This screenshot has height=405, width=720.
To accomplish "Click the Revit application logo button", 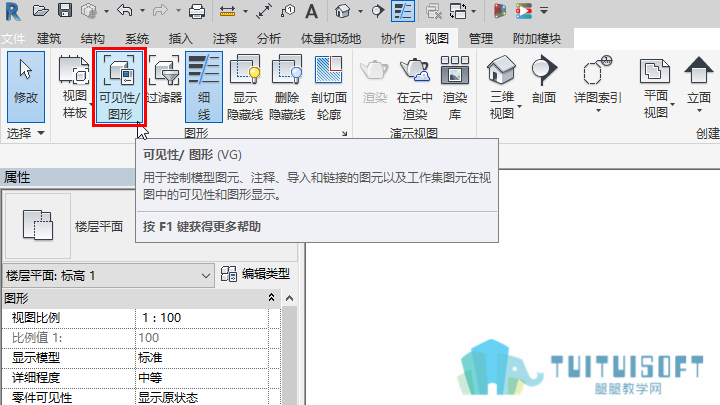I will tap(13, 11).
